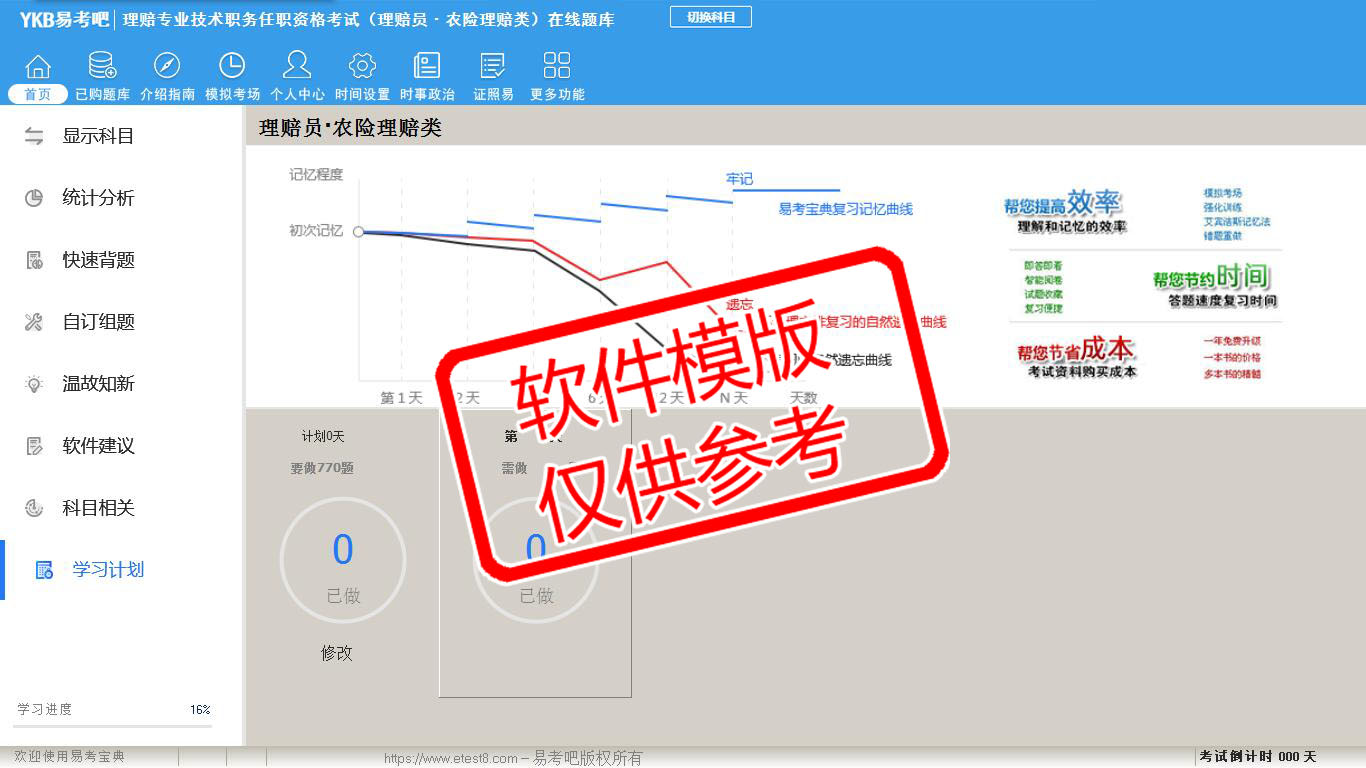Click the 学习进度 progress bar

coord(112,726)
